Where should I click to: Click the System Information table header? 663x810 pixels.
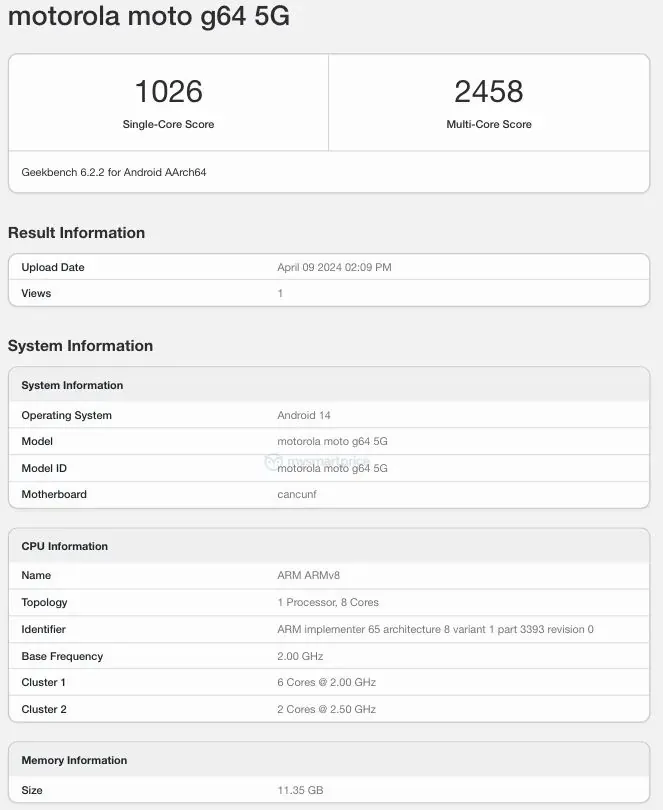[x=72, y=386]
